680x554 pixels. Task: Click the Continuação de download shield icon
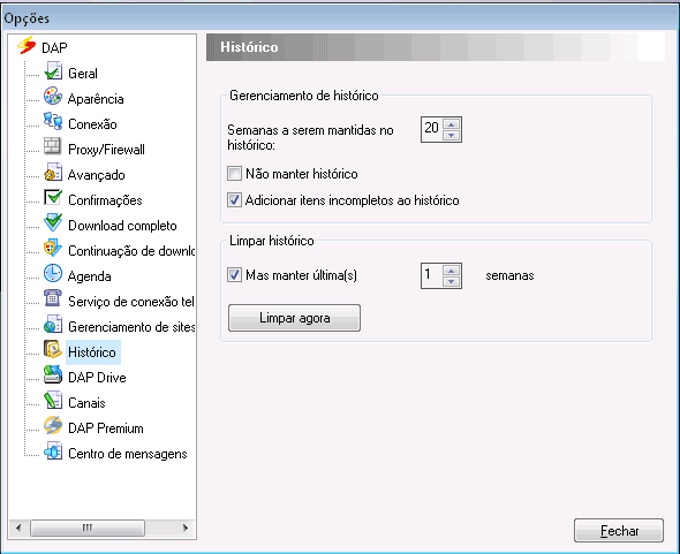(53, 248)
